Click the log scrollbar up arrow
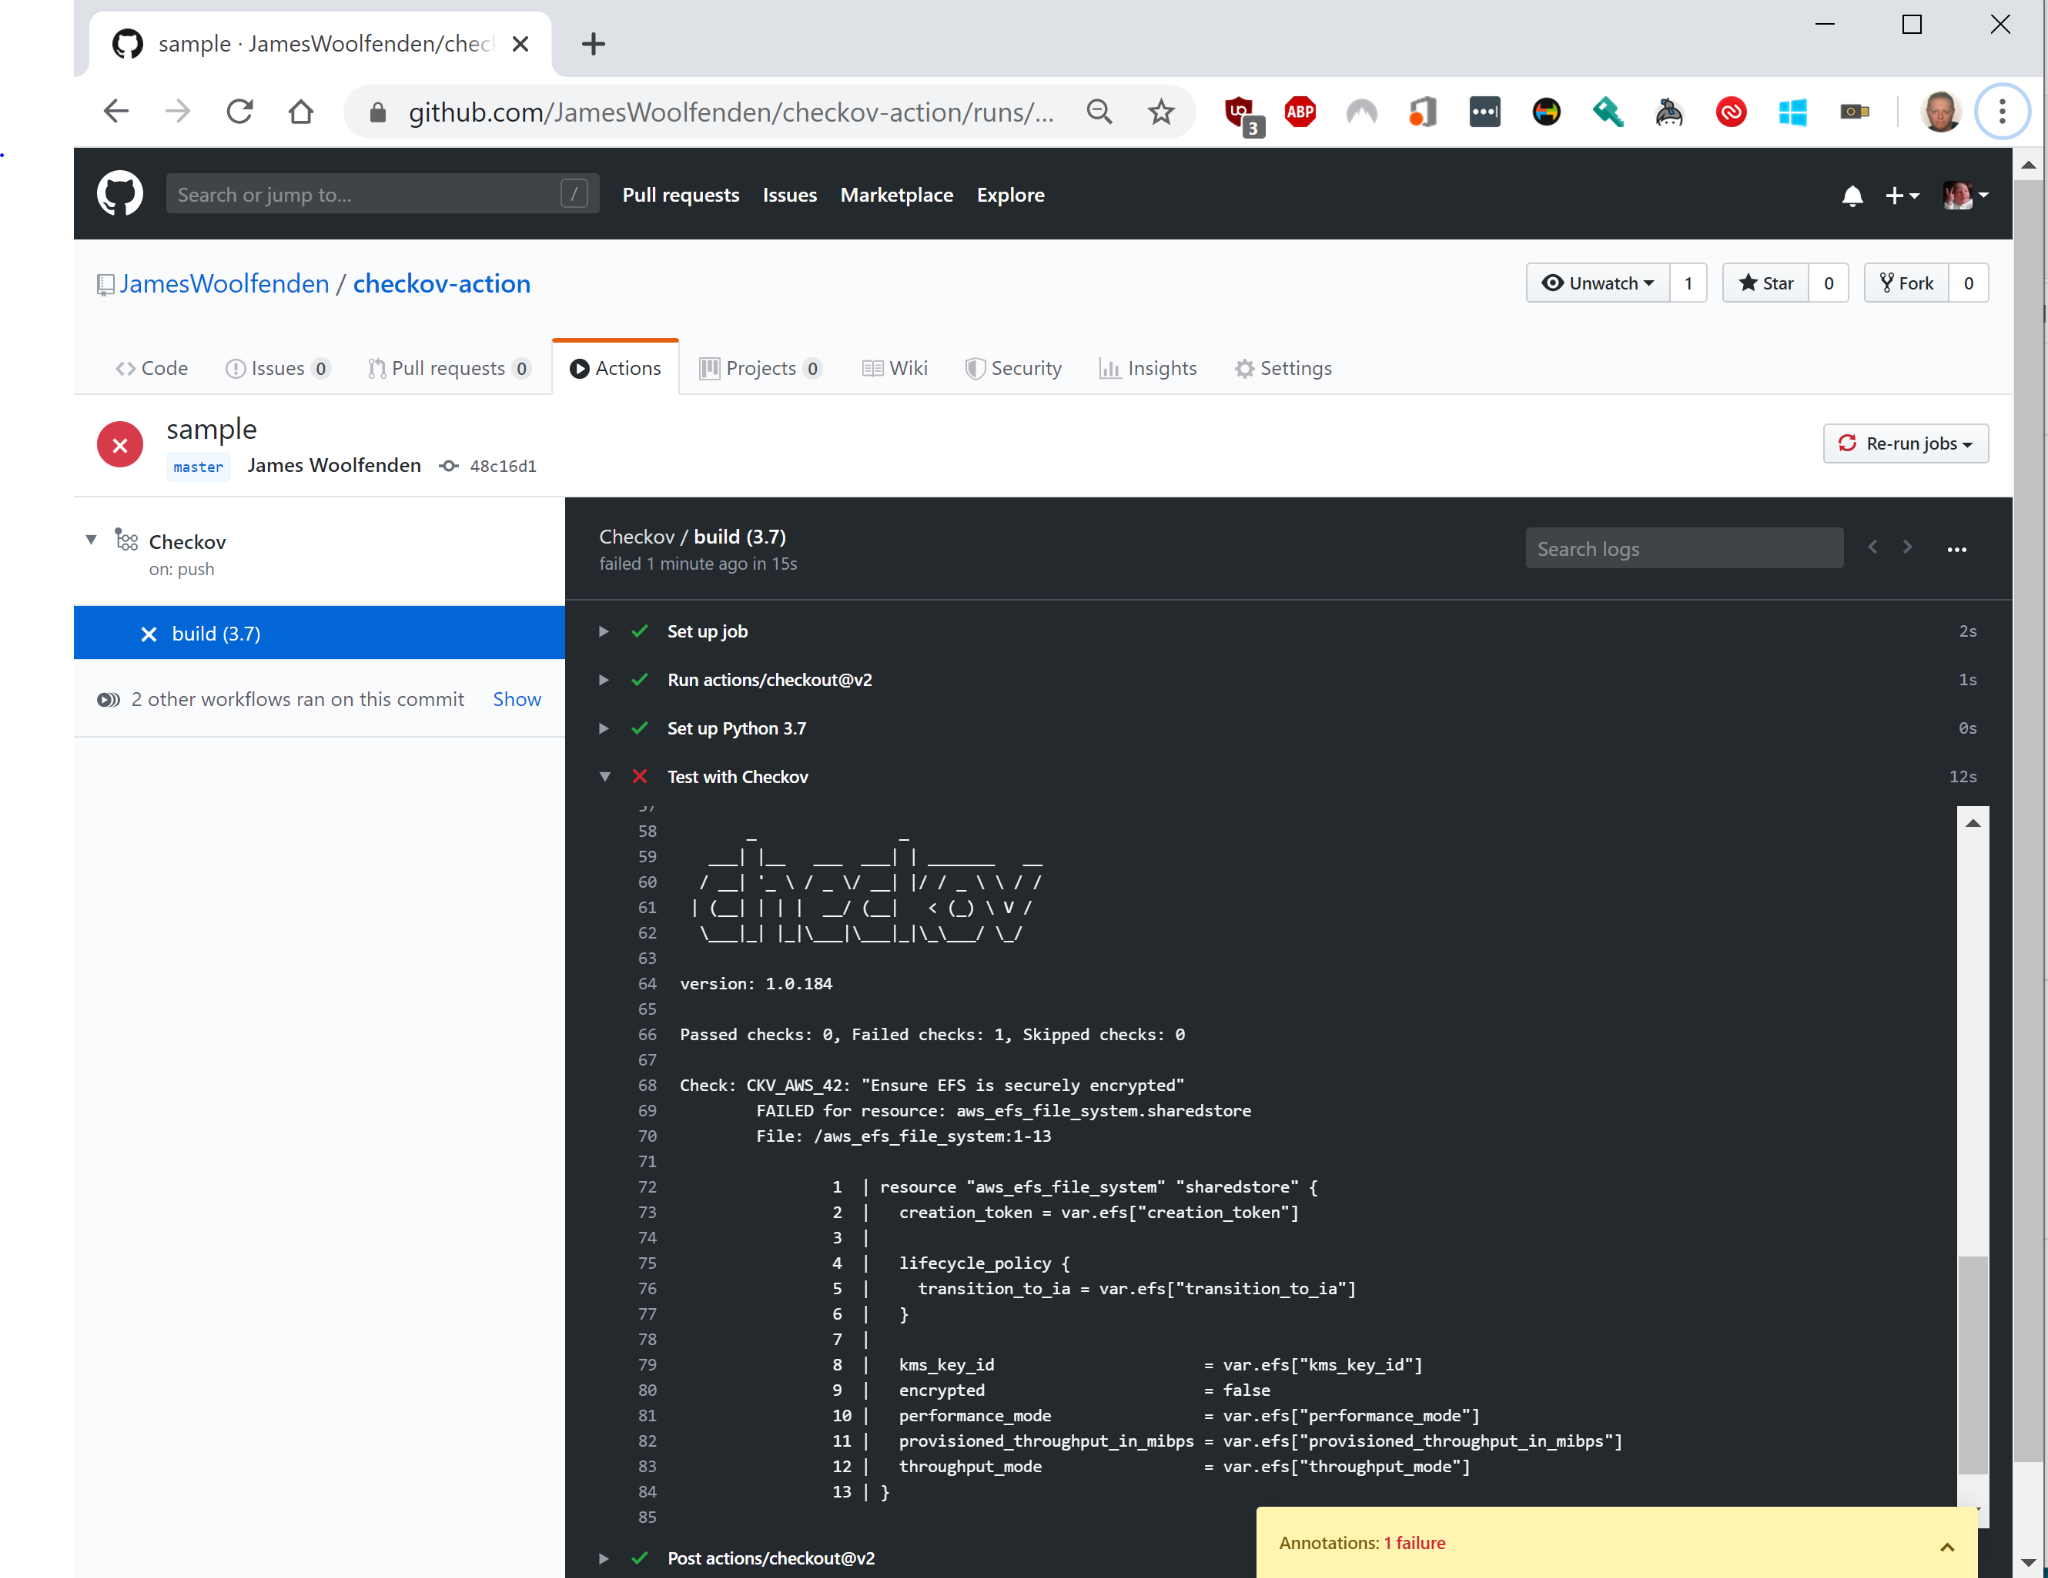This screenshot has height=1578, width=2048. click(x=1972, y=823)
